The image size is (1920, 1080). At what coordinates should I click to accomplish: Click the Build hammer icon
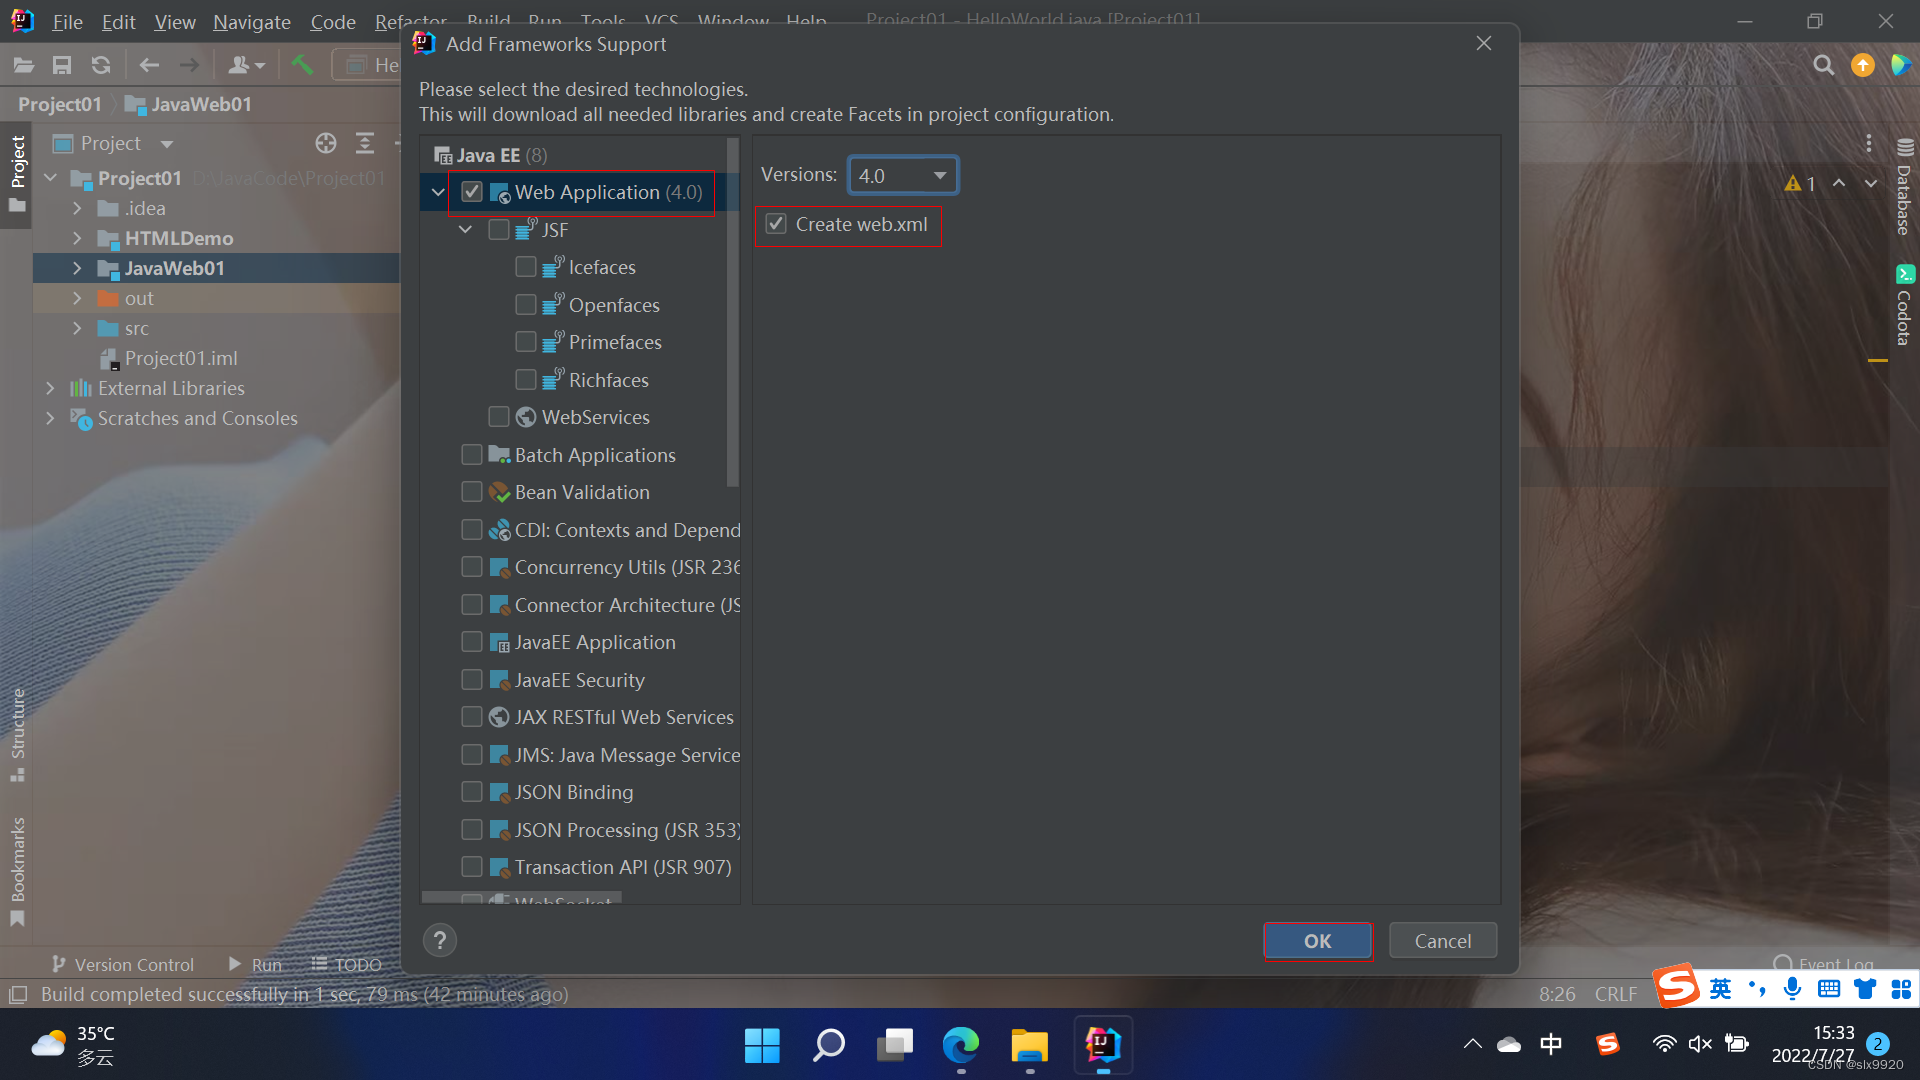(302, 66)
